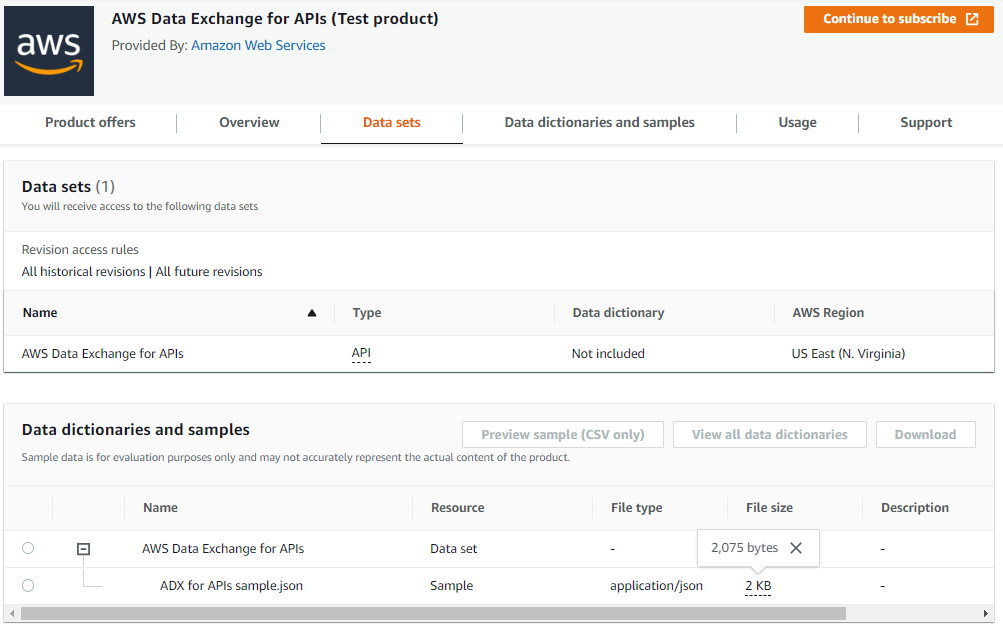Open the Support tab

click(926, 122)
